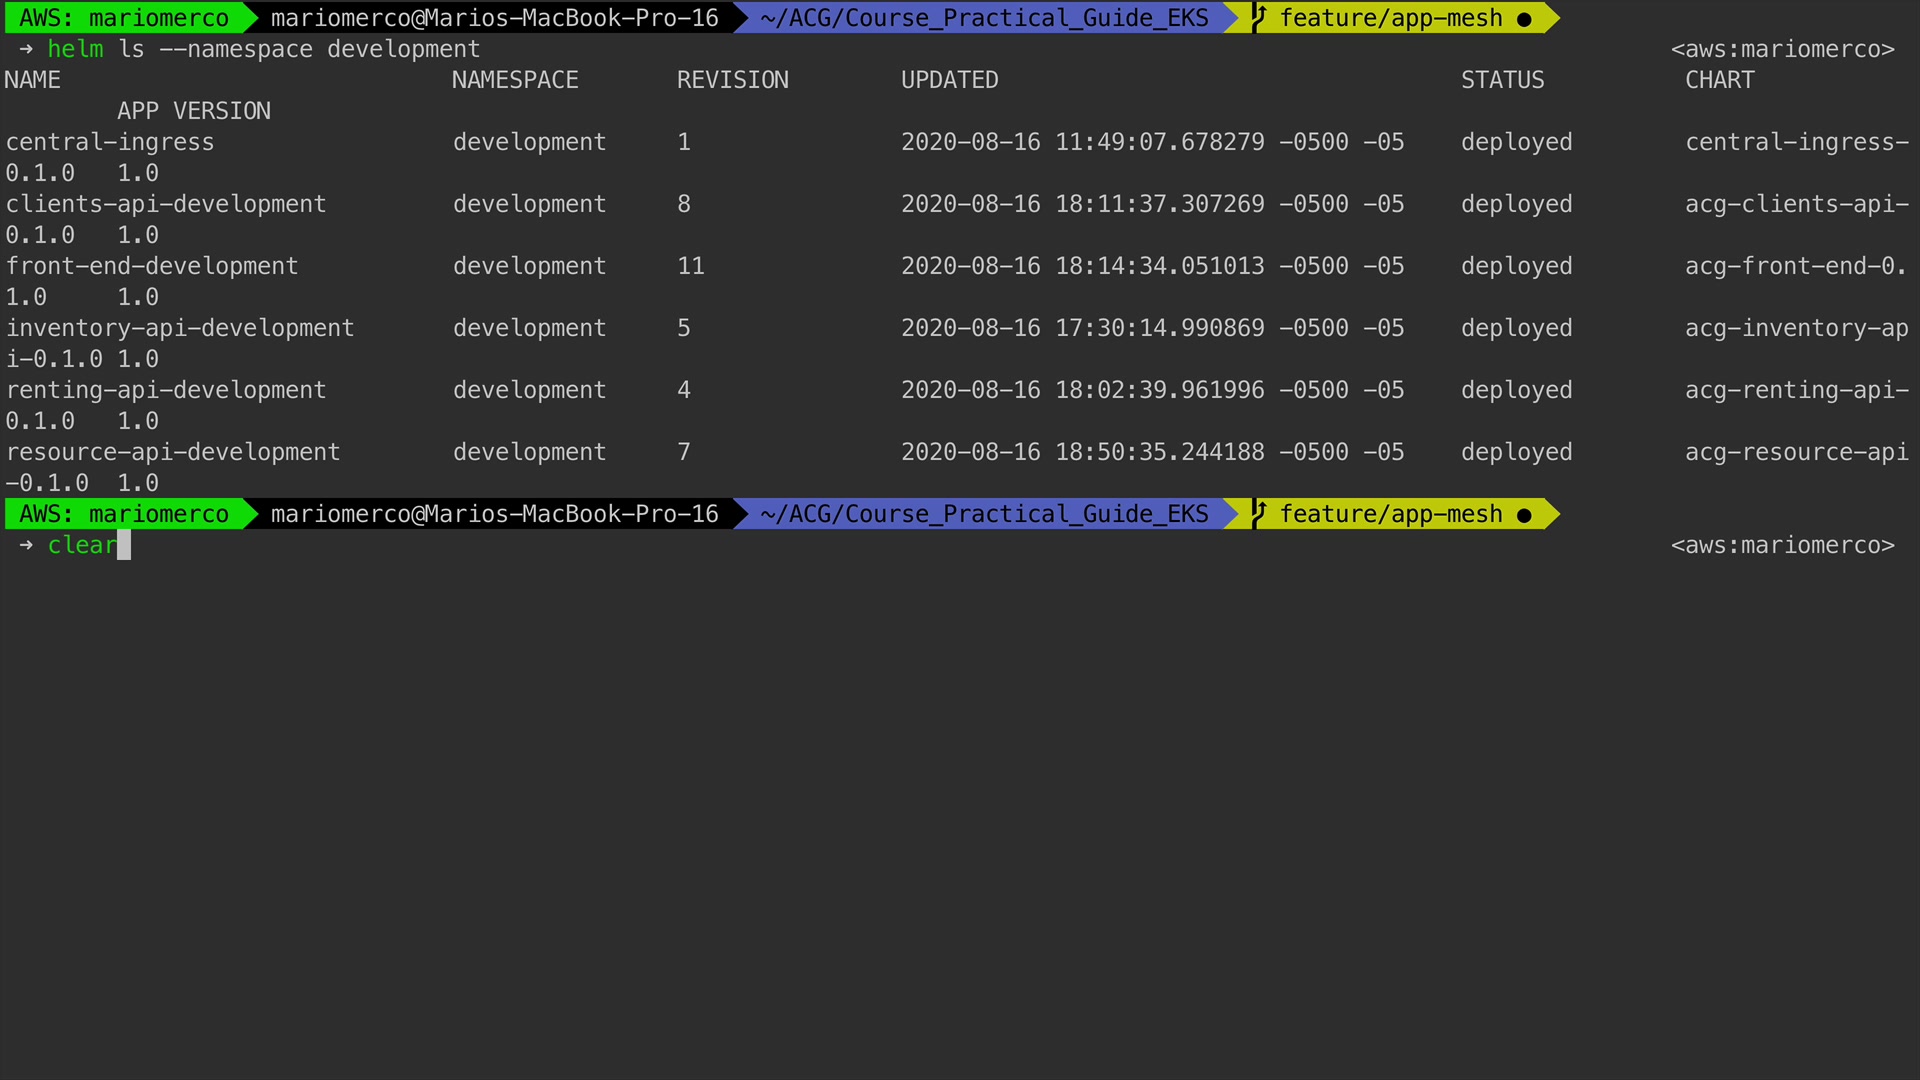This screenshot has height=1080, width=1920.
Task: Click the top right <aws:mariomerco> prompt text
Action: pyautogui.click(x=1782, y=49)
